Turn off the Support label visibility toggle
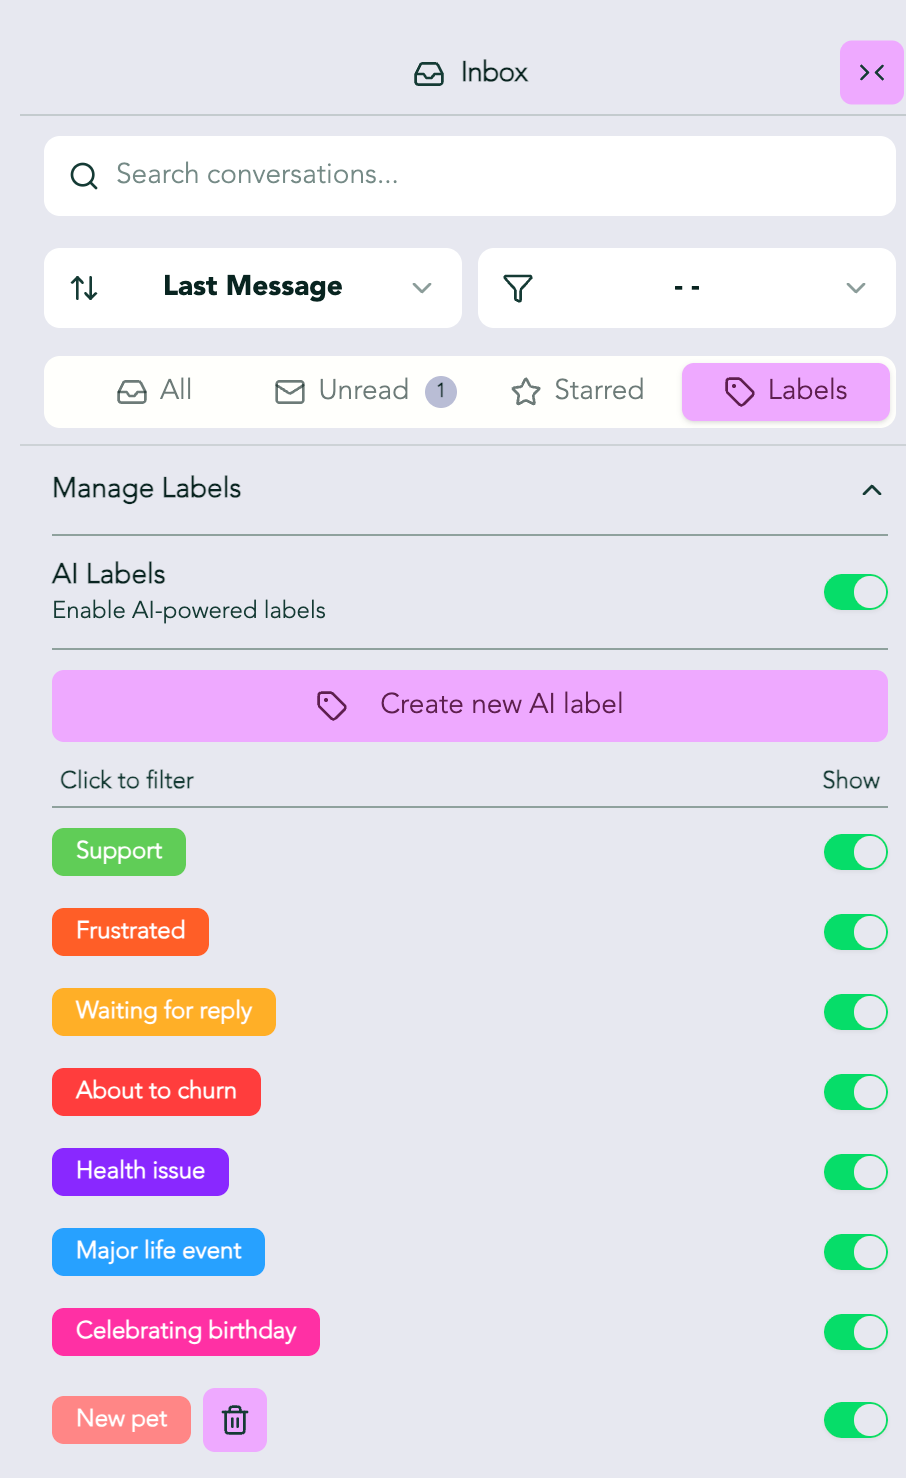 (856, 852)
